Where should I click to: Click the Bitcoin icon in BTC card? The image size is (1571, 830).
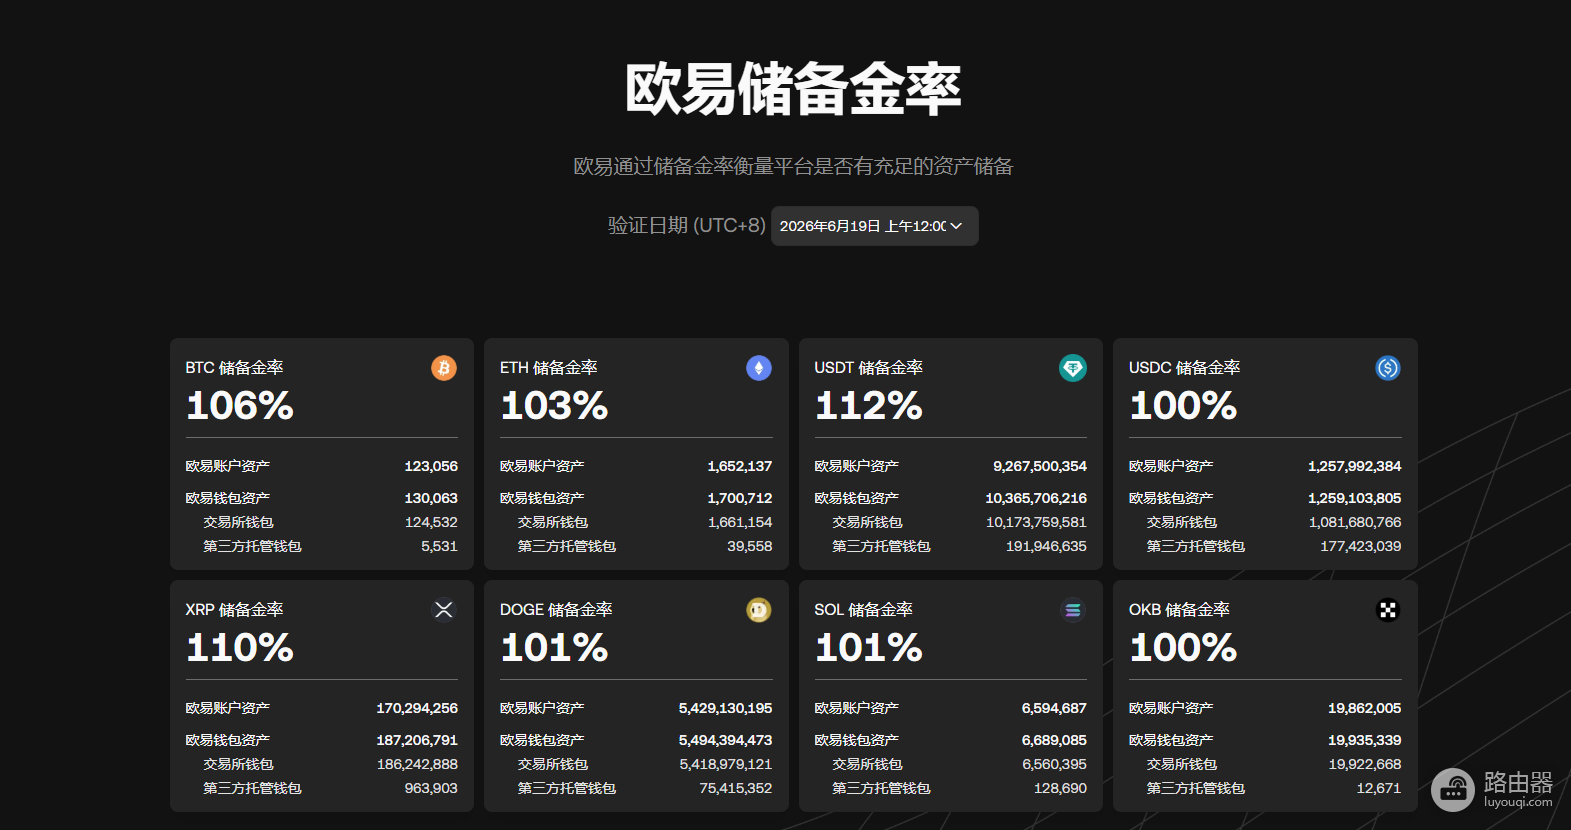(x=444, y=368)
